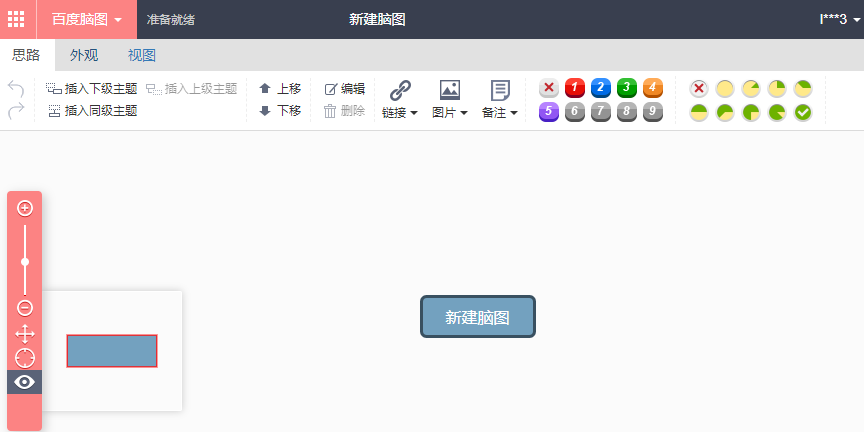
Task: Set priority 3 green icon
Action: pos(627,88)
